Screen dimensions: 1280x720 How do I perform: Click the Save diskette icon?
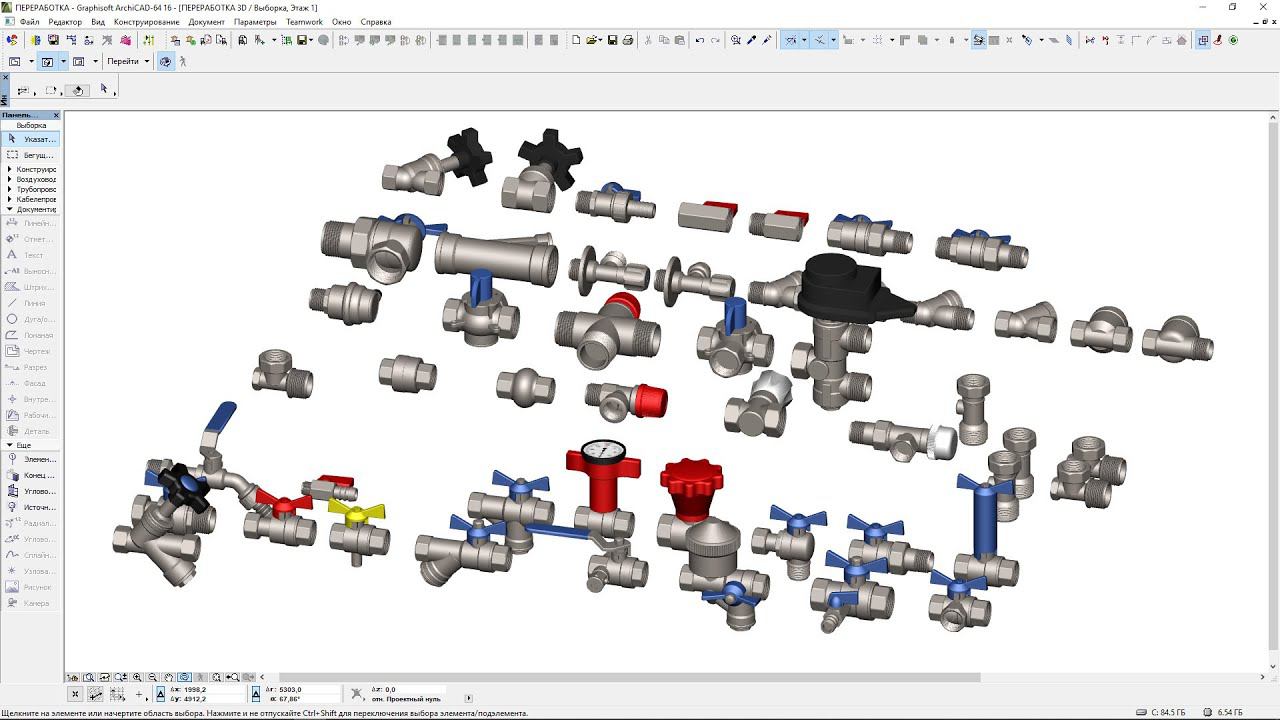[x=612, y=40]
